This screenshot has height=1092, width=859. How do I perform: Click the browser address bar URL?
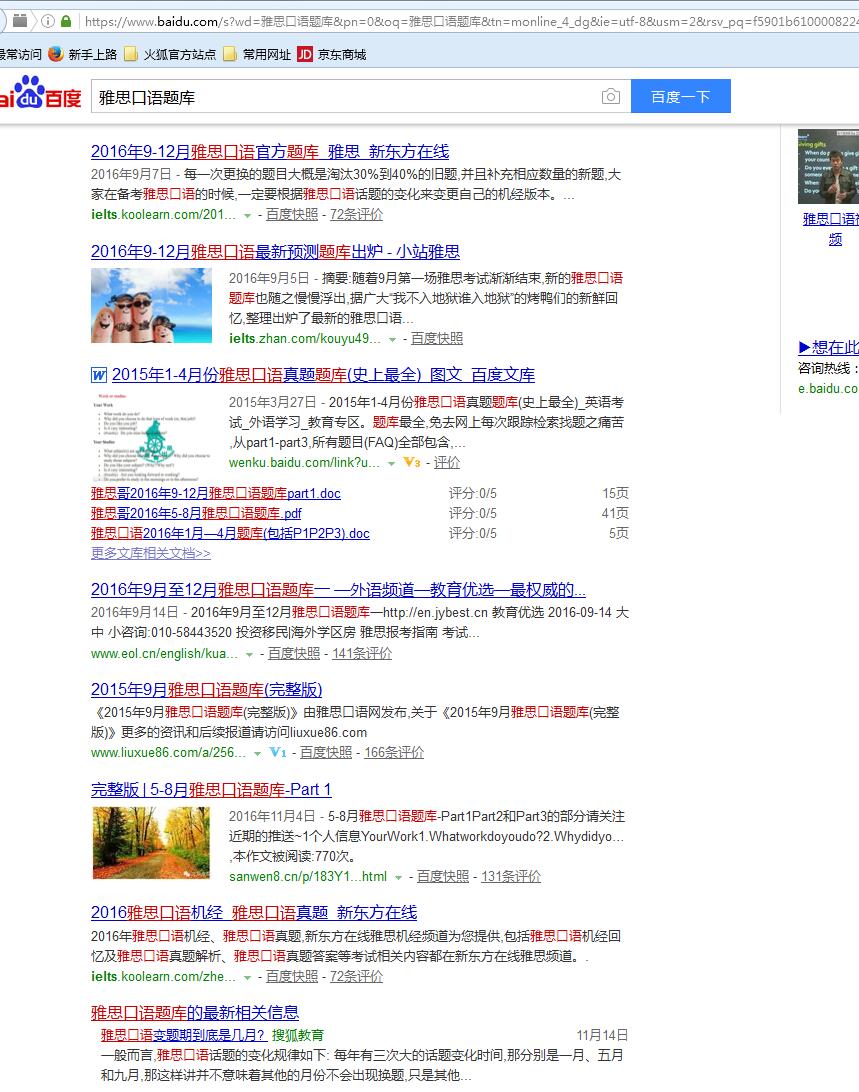[471, 22]
